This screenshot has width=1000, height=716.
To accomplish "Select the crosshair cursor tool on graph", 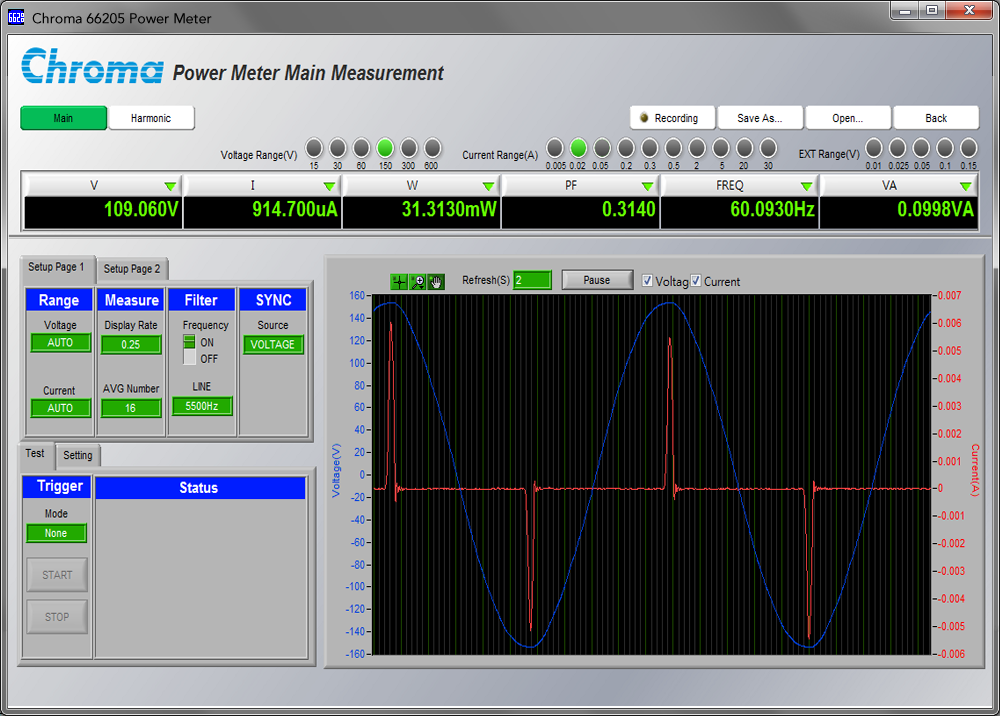I will (399, 282).
